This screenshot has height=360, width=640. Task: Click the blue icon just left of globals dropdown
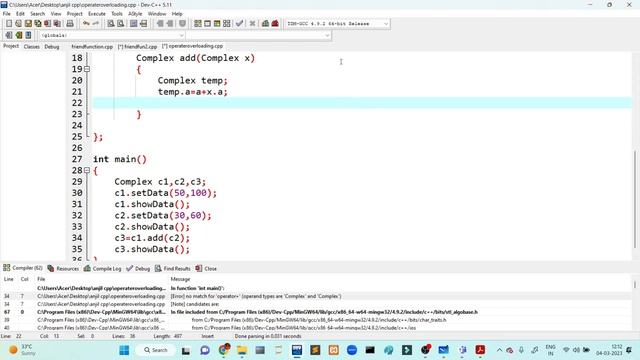point(28,35)
